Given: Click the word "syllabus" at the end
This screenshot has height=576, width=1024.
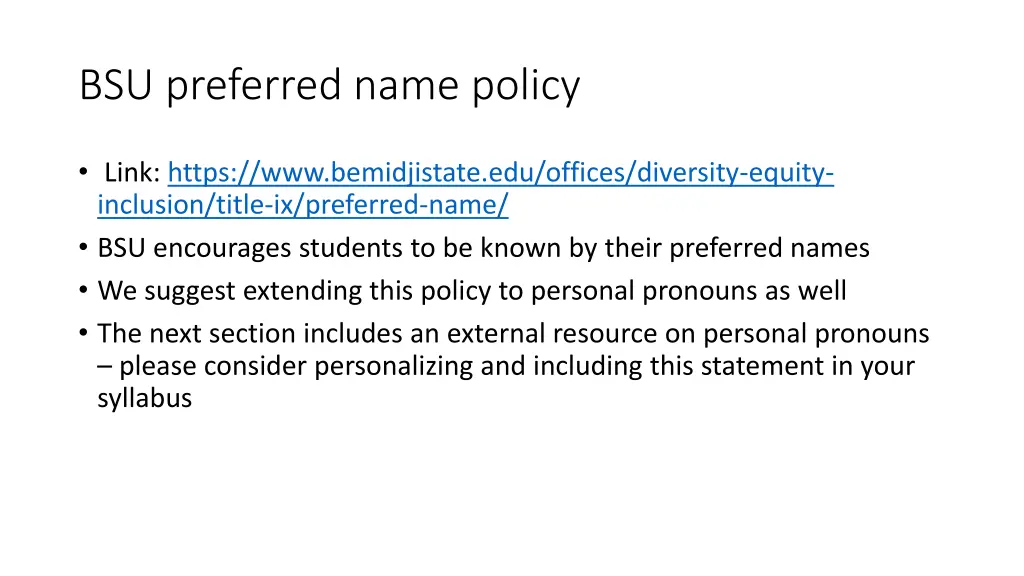Looking at the screenshot, I should (144, 399).
